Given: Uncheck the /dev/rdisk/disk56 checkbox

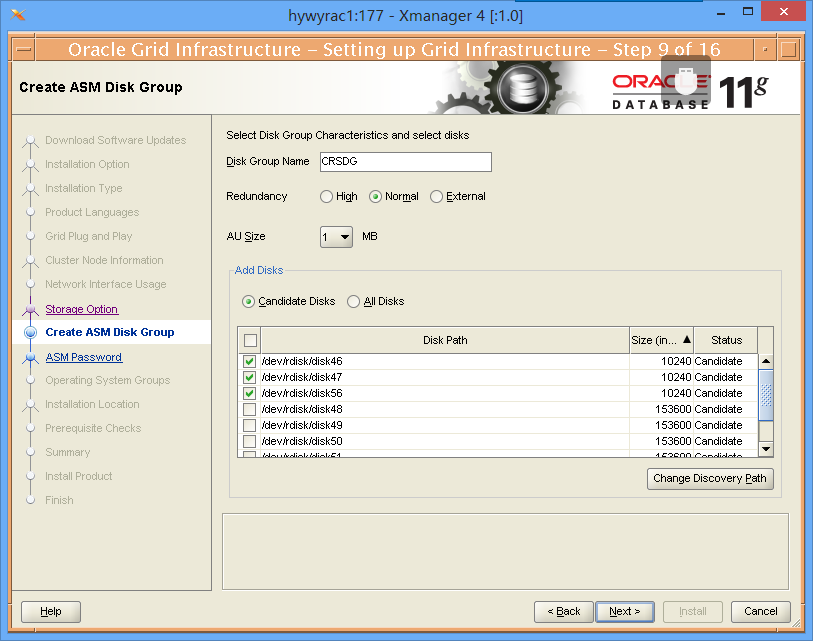Looking at the screenshot, I should point(249,394).
